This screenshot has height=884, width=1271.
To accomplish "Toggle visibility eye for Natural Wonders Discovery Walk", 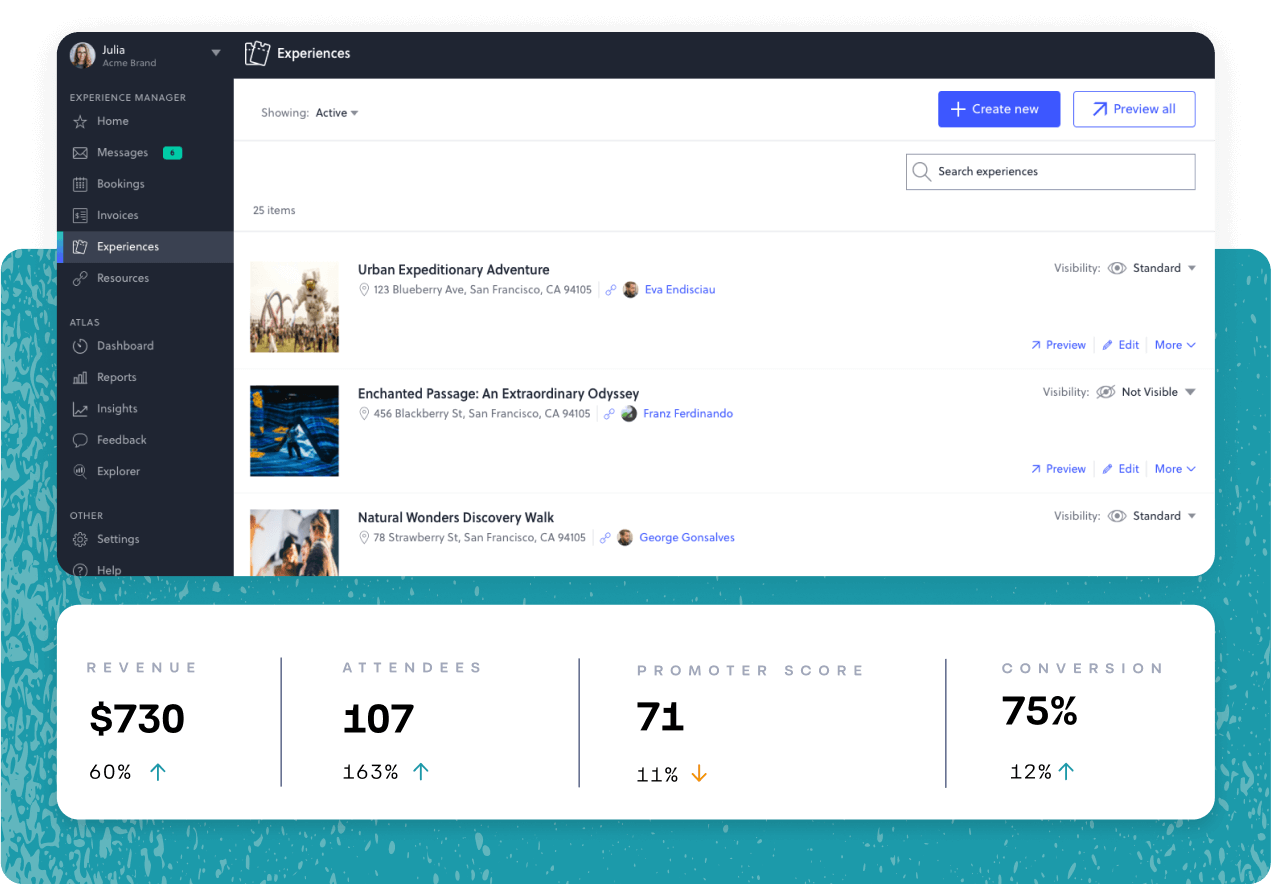I will coord(1117,516).
